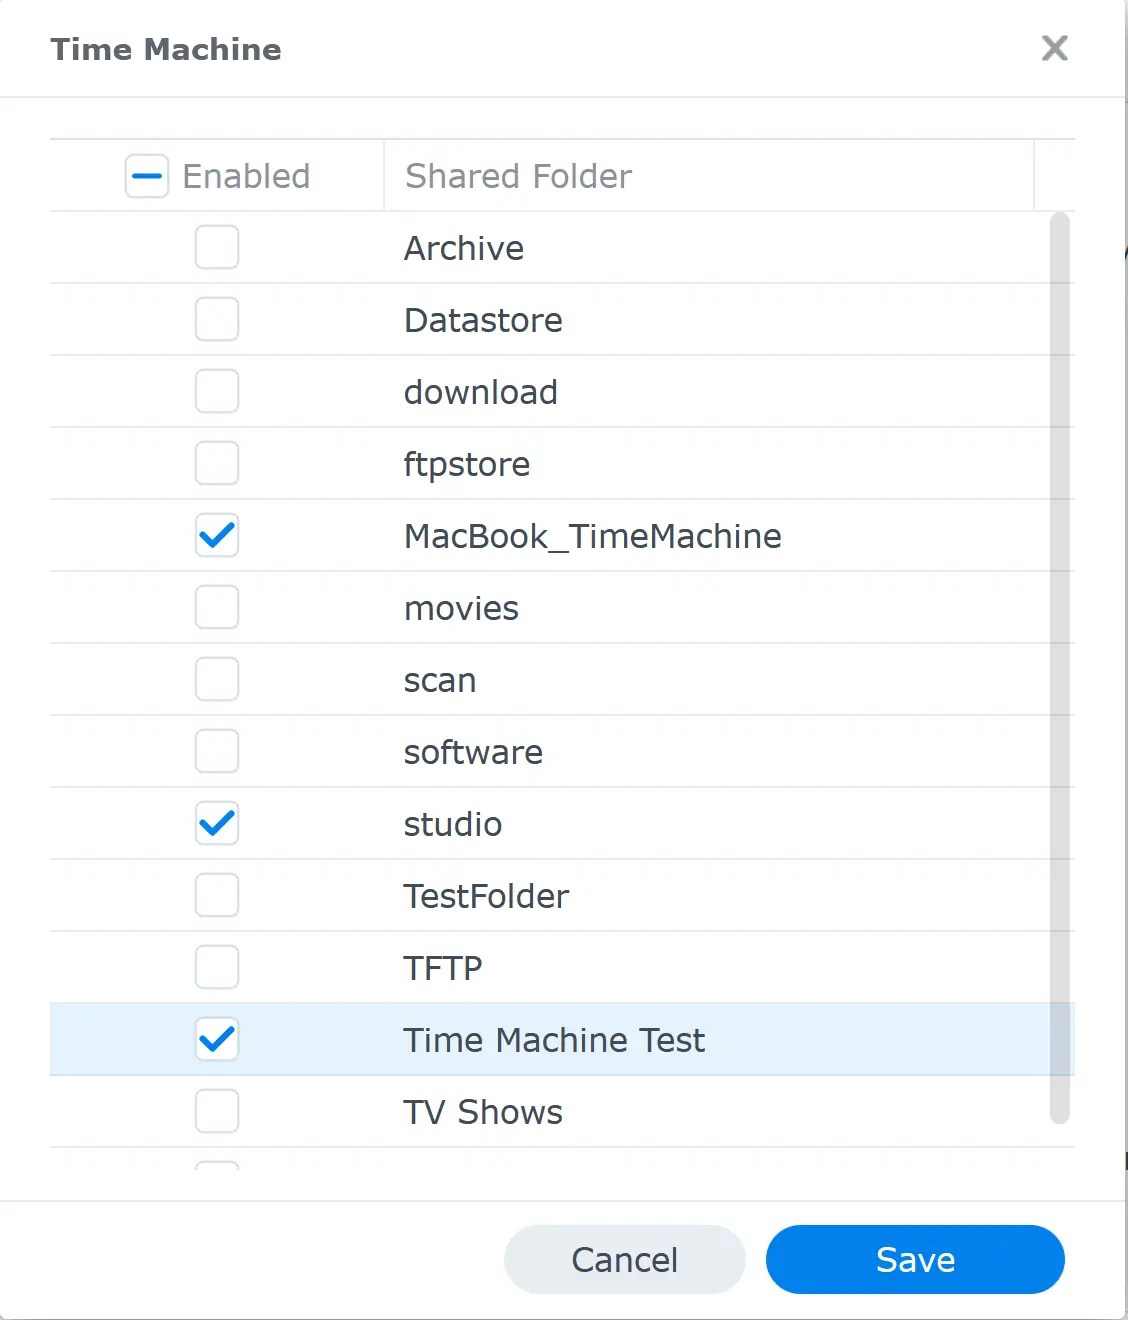The width and height of the screenshot is (1128, 1320).
Task: Check the TFTP shared folder
Action: [x=216, y=967]
